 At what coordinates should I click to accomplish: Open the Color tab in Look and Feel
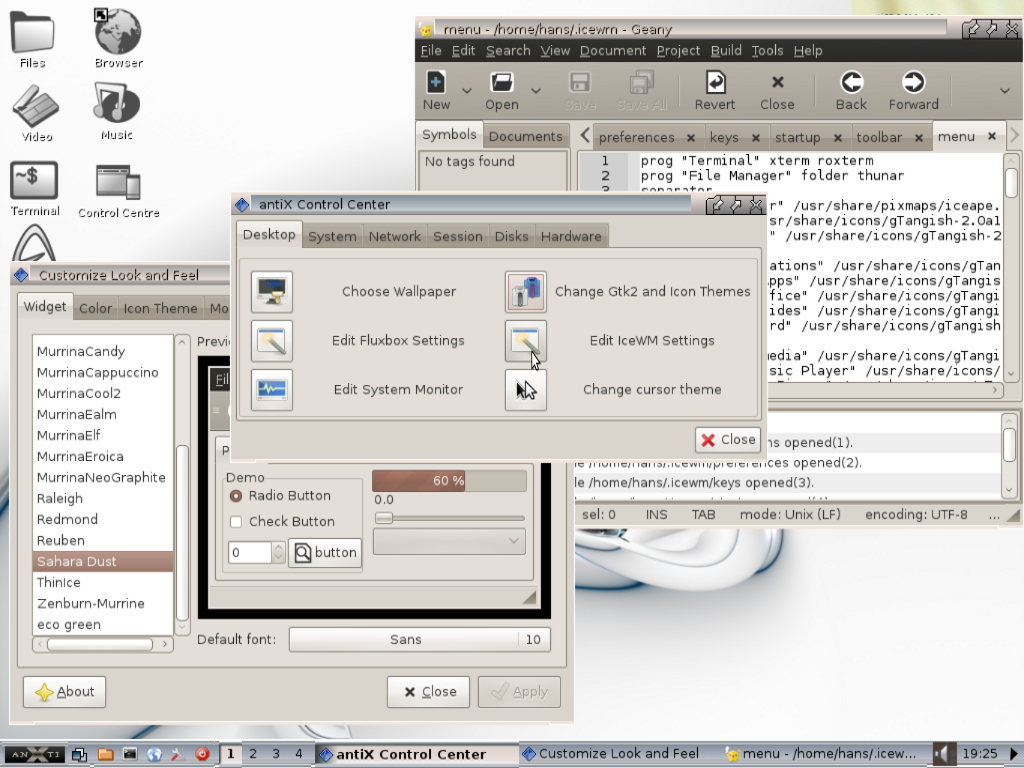[x=95, y=308]
